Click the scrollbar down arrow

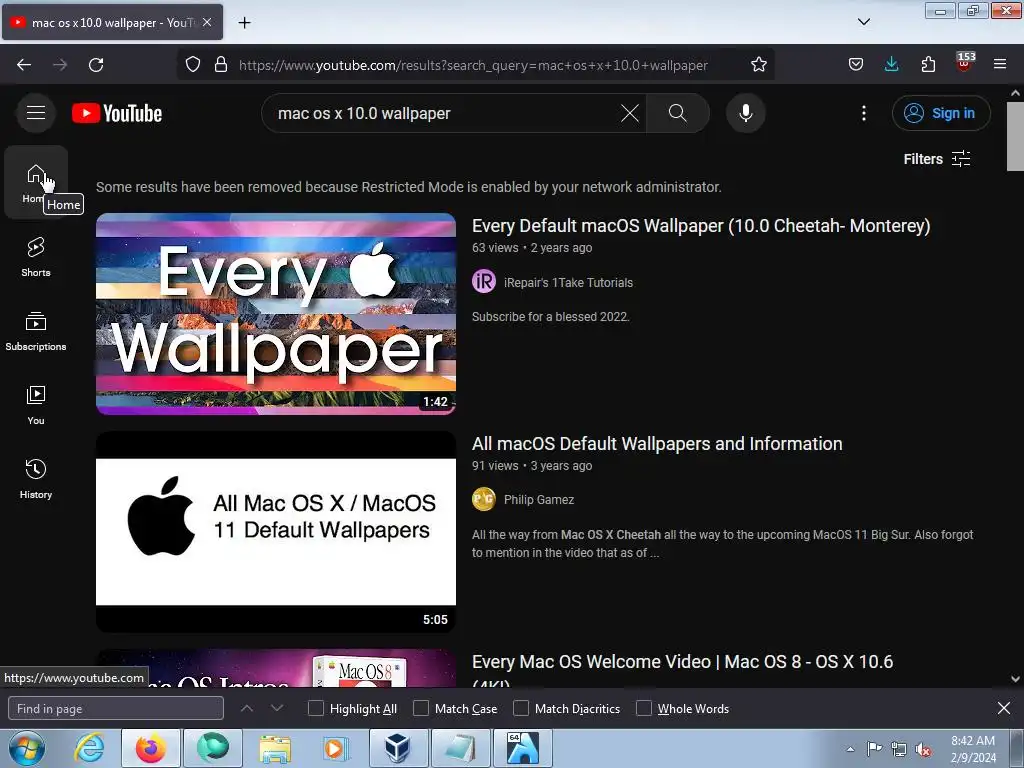(1016, 679)
